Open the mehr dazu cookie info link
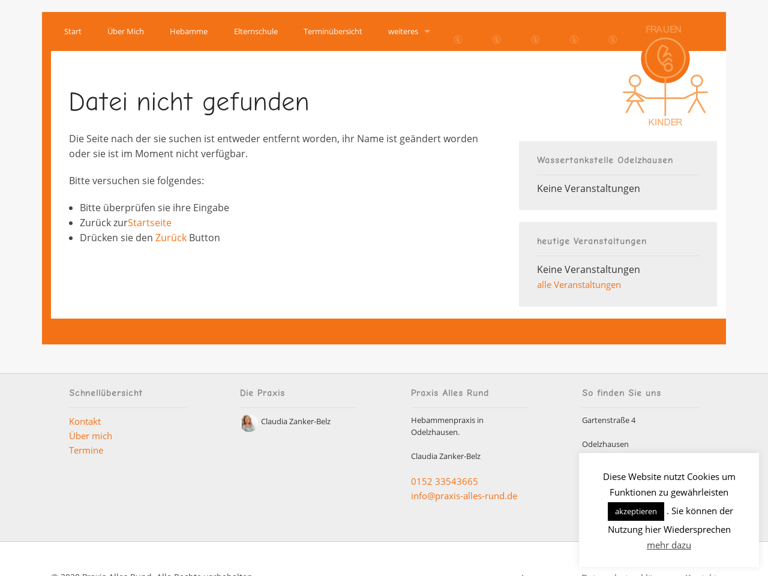 [669, 545]
